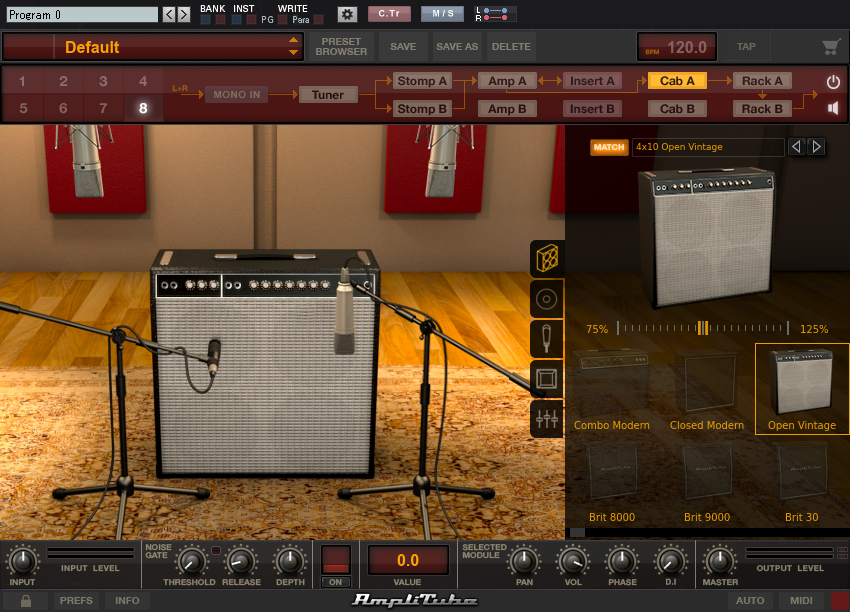Toggle the MIDI button
Image resolution: width=850 pixels, height=612 pixels.
point(801,601)
